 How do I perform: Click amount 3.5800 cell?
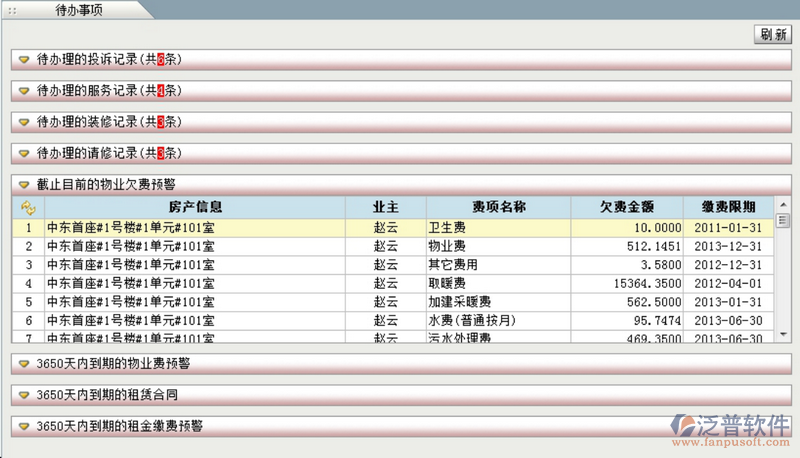coord(627,265)
